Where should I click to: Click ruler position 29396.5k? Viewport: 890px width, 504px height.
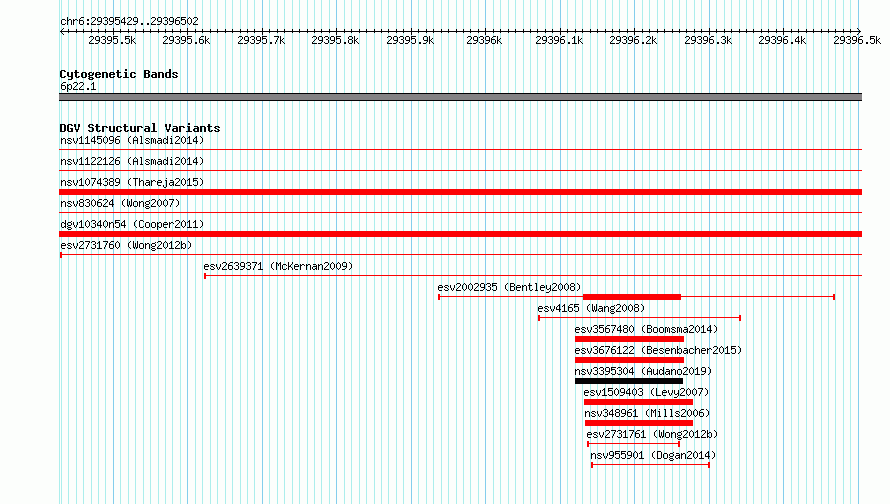tap(857, 40)
